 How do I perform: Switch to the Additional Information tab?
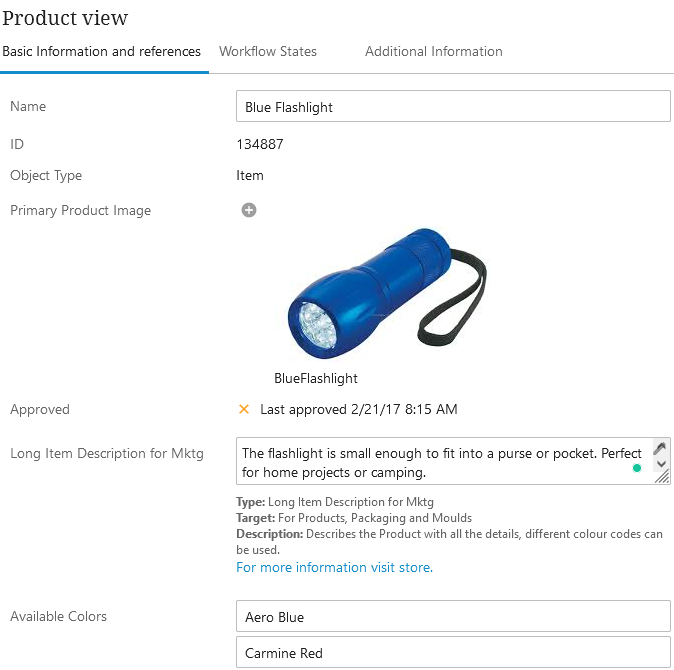pos(433,51)
